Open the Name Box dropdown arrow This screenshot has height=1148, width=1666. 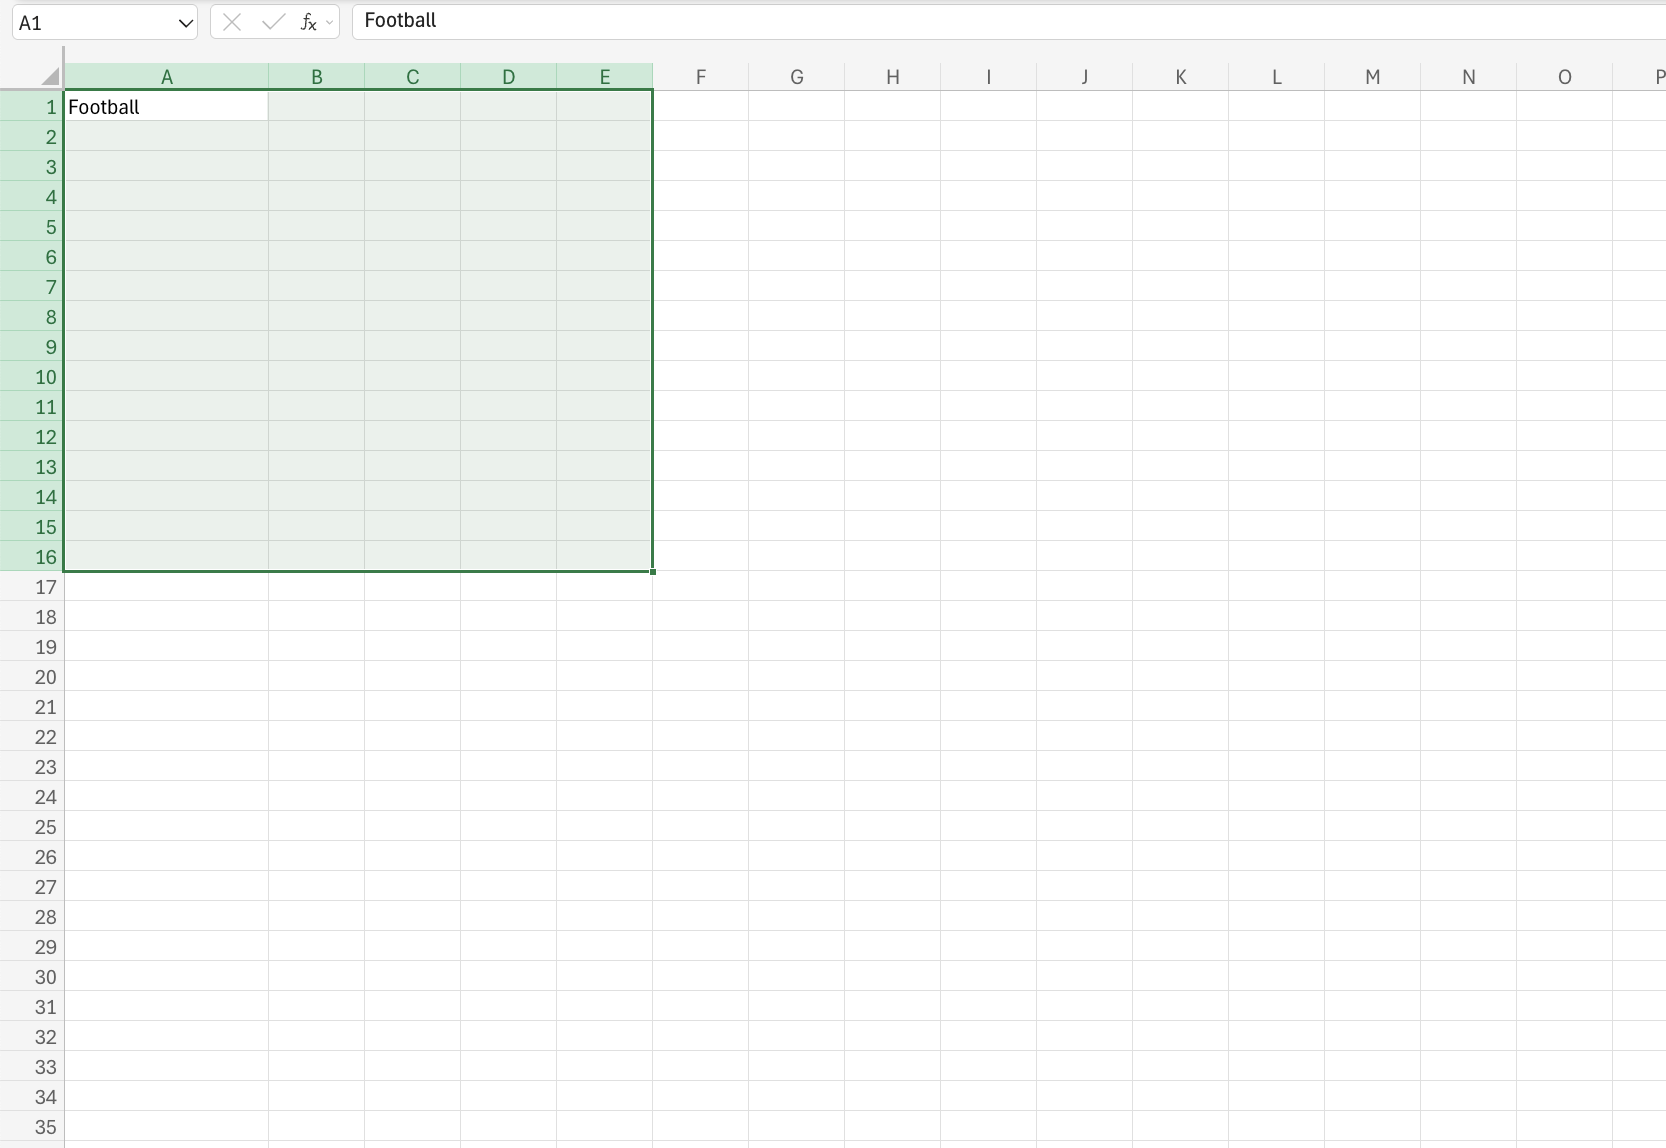(185, 22)
